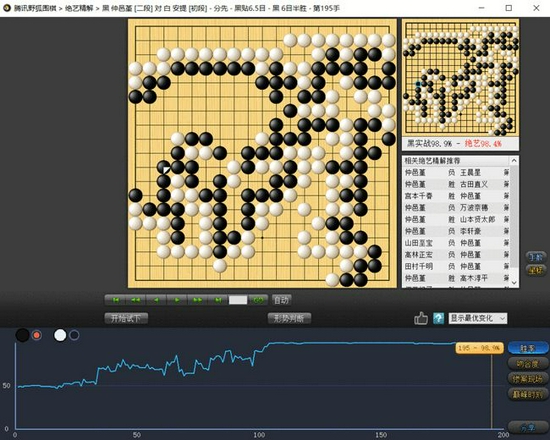Switch to the 巅峰时刻 tab

tap(528, 395)
